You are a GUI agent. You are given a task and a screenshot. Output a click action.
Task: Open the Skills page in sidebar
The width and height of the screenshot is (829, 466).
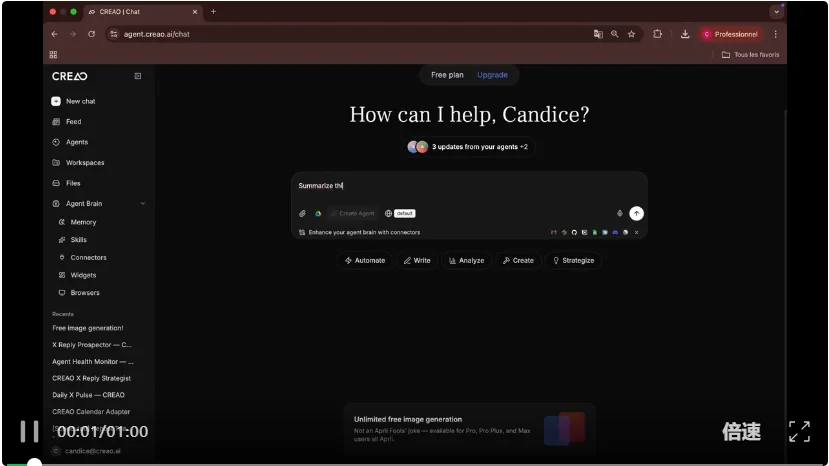tap(78, 240)
